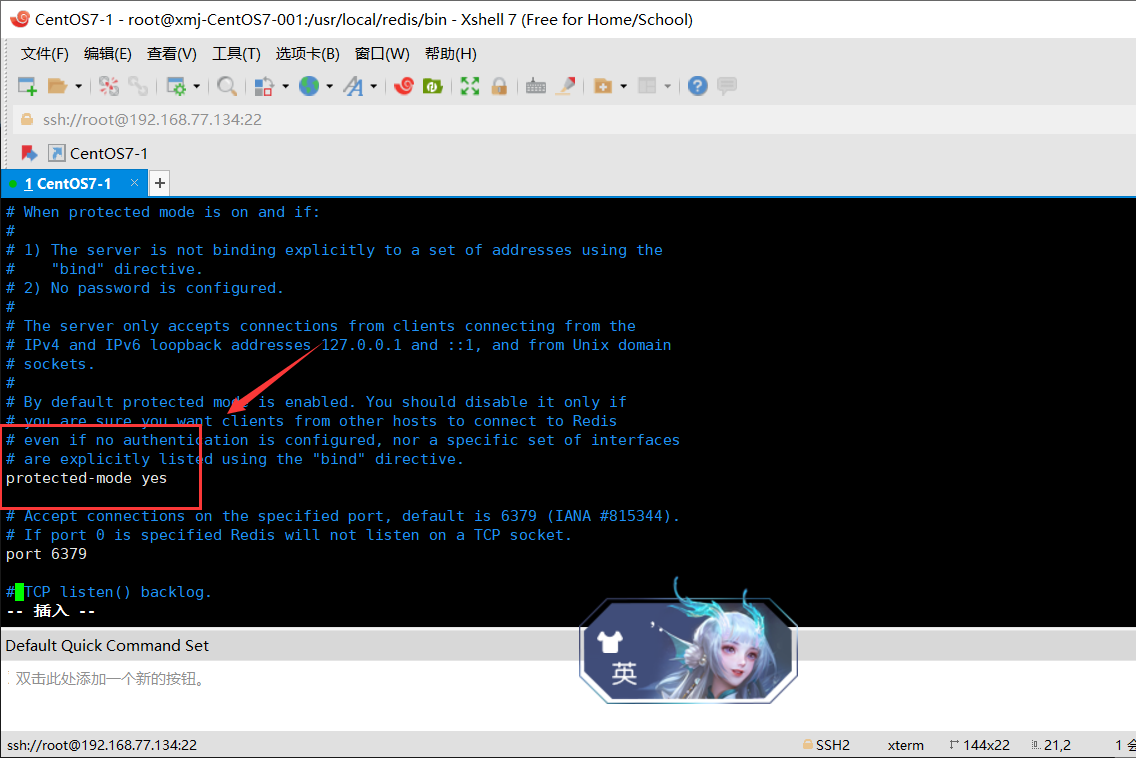Click the New Folder plus icon

[603, 86]
